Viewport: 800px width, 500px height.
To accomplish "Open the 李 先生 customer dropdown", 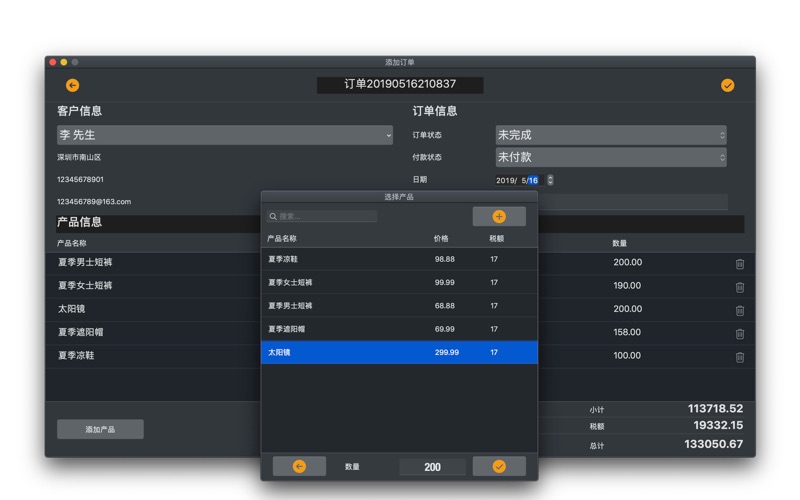I will pyautogui.click(x=225, y=135).
